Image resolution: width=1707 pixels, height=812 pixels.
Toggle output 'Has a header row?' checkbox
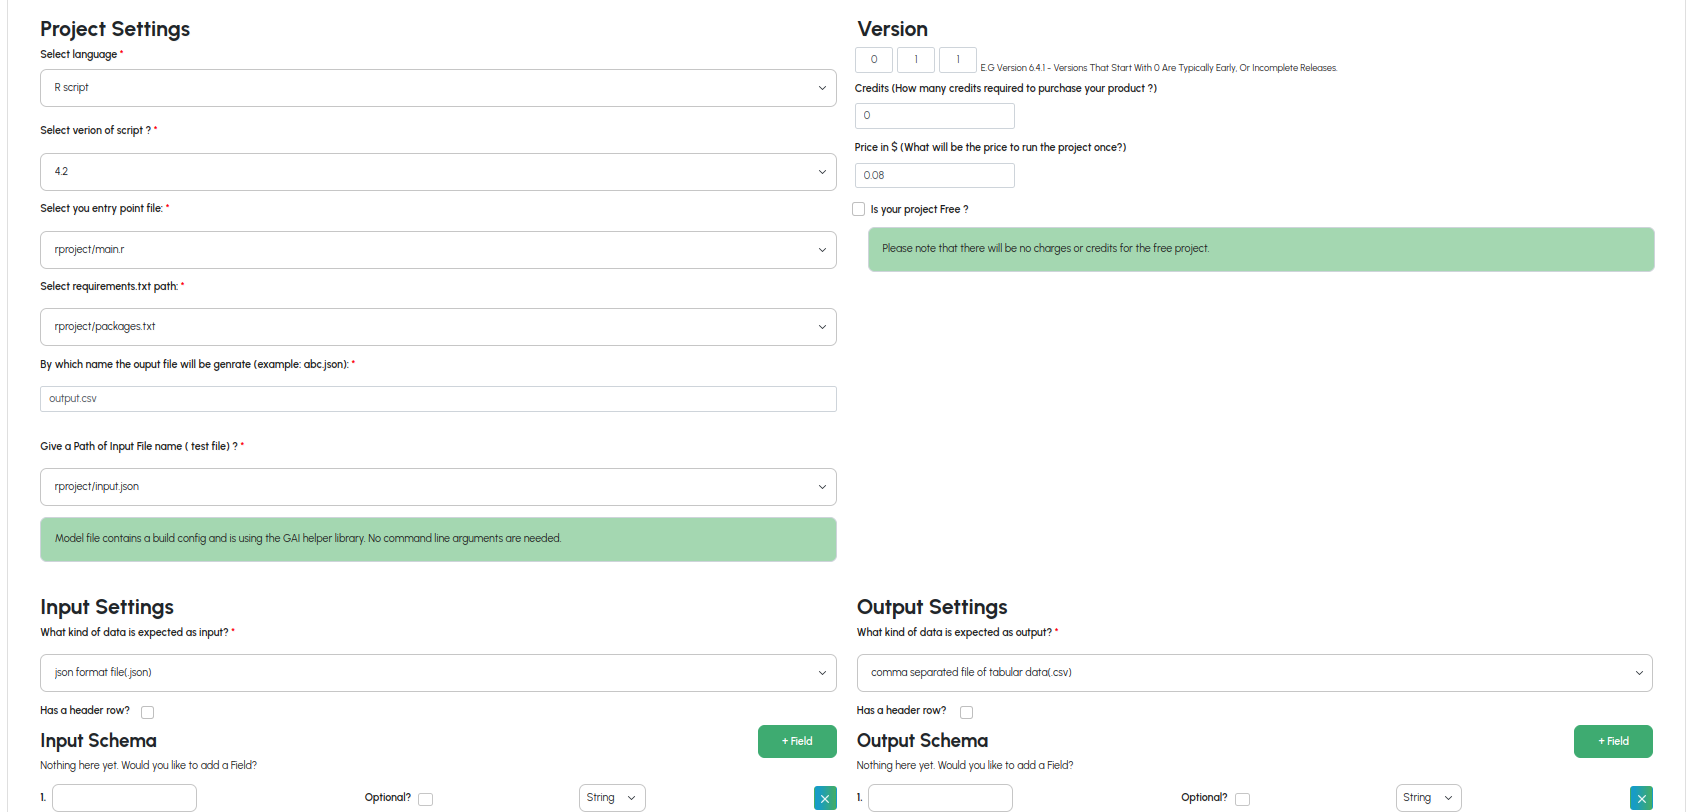pyautogui.click(x=966, y=712)
